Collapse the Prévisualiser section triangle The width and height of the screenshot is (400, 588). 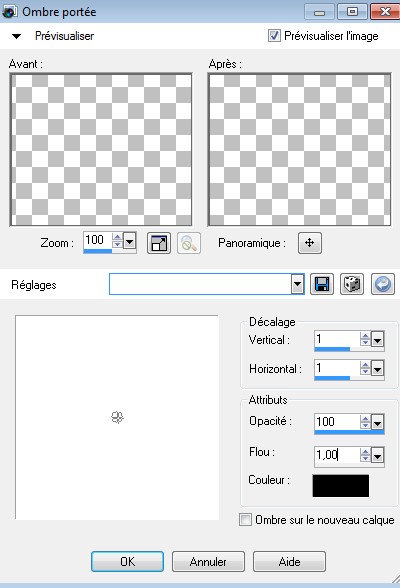[16, 36]
